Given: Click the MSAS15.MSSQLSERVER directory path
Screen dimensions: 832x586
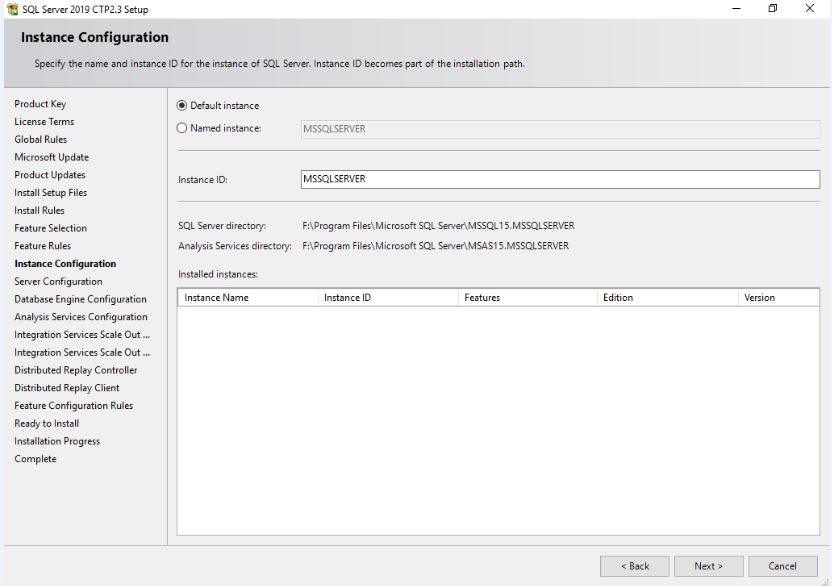Looking at the screenshot, I should (x=436, y=246).
